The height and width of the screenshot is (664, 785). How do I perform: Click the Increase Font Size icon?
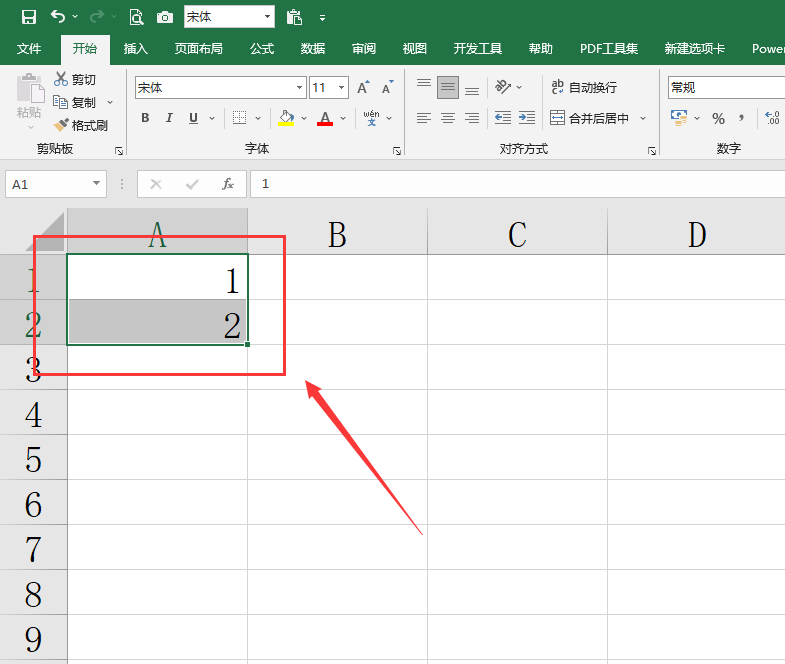click(363, 88)
